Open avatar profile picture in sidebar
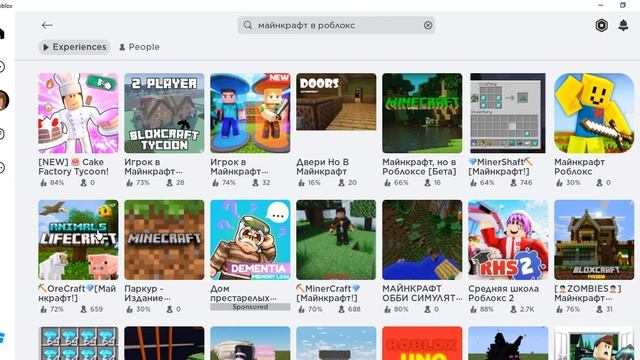 pos(3,100)
